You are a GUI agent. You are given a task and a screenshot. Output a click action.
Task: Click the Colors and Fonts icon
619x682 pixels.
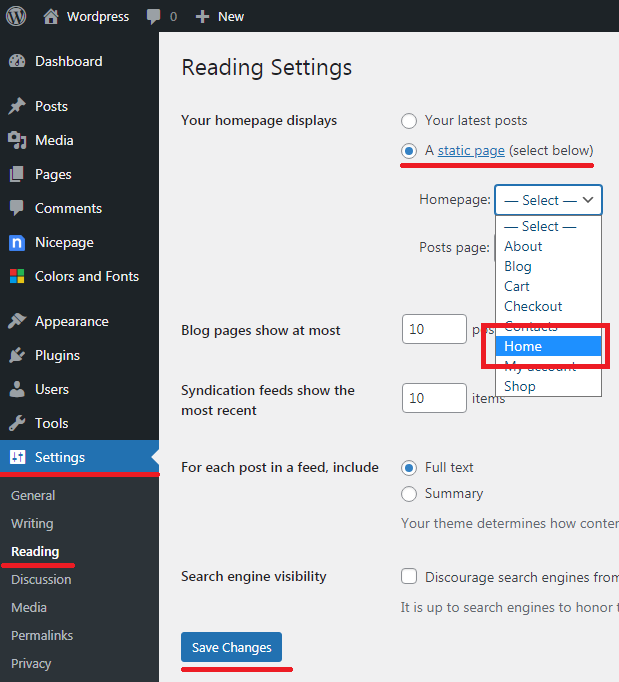17,276
